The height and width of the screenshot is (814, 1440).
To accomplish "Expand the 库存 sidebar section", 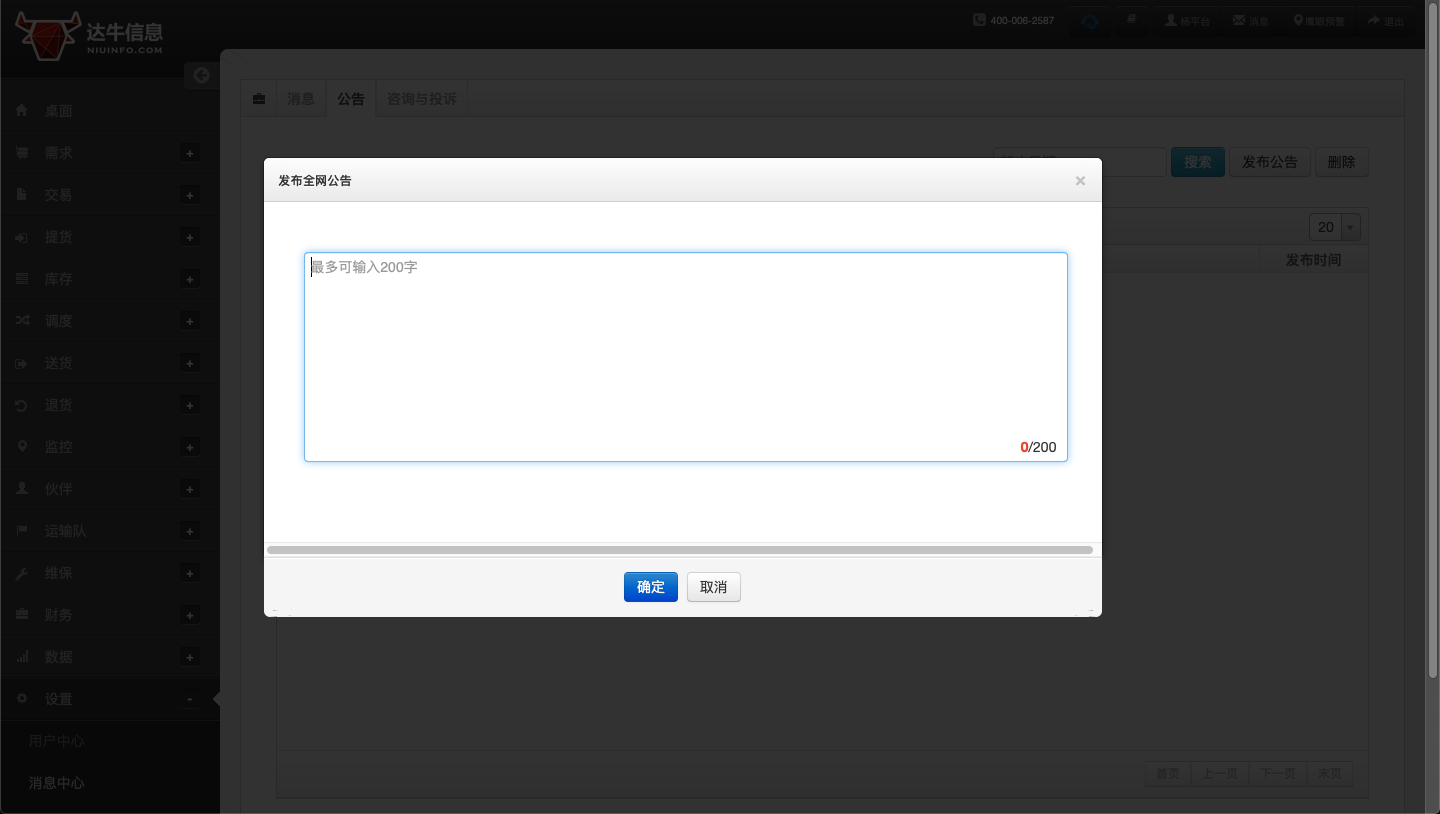I will point(189,279).
